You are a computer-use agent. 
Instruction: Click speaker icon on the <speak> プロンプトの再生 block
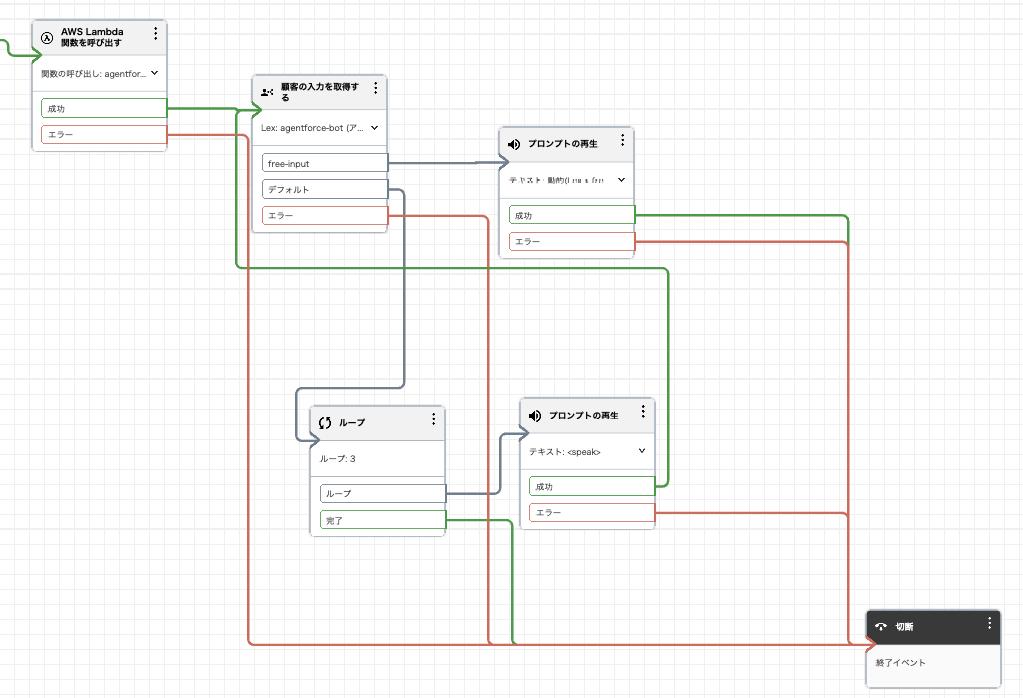535,416
